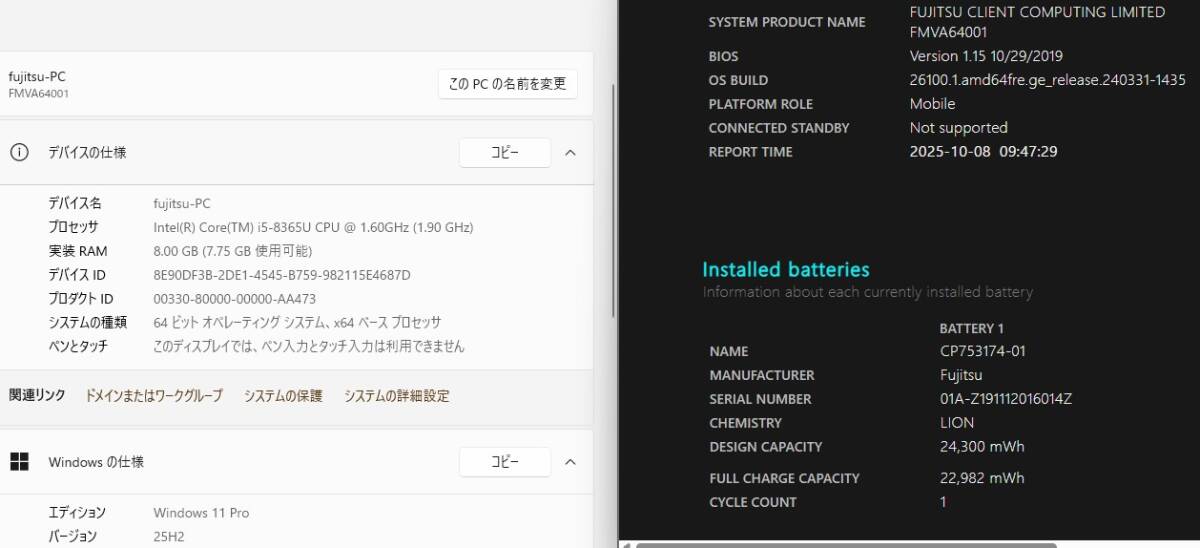
Task: Collapse the device specifications section
Action: [570, 153]
